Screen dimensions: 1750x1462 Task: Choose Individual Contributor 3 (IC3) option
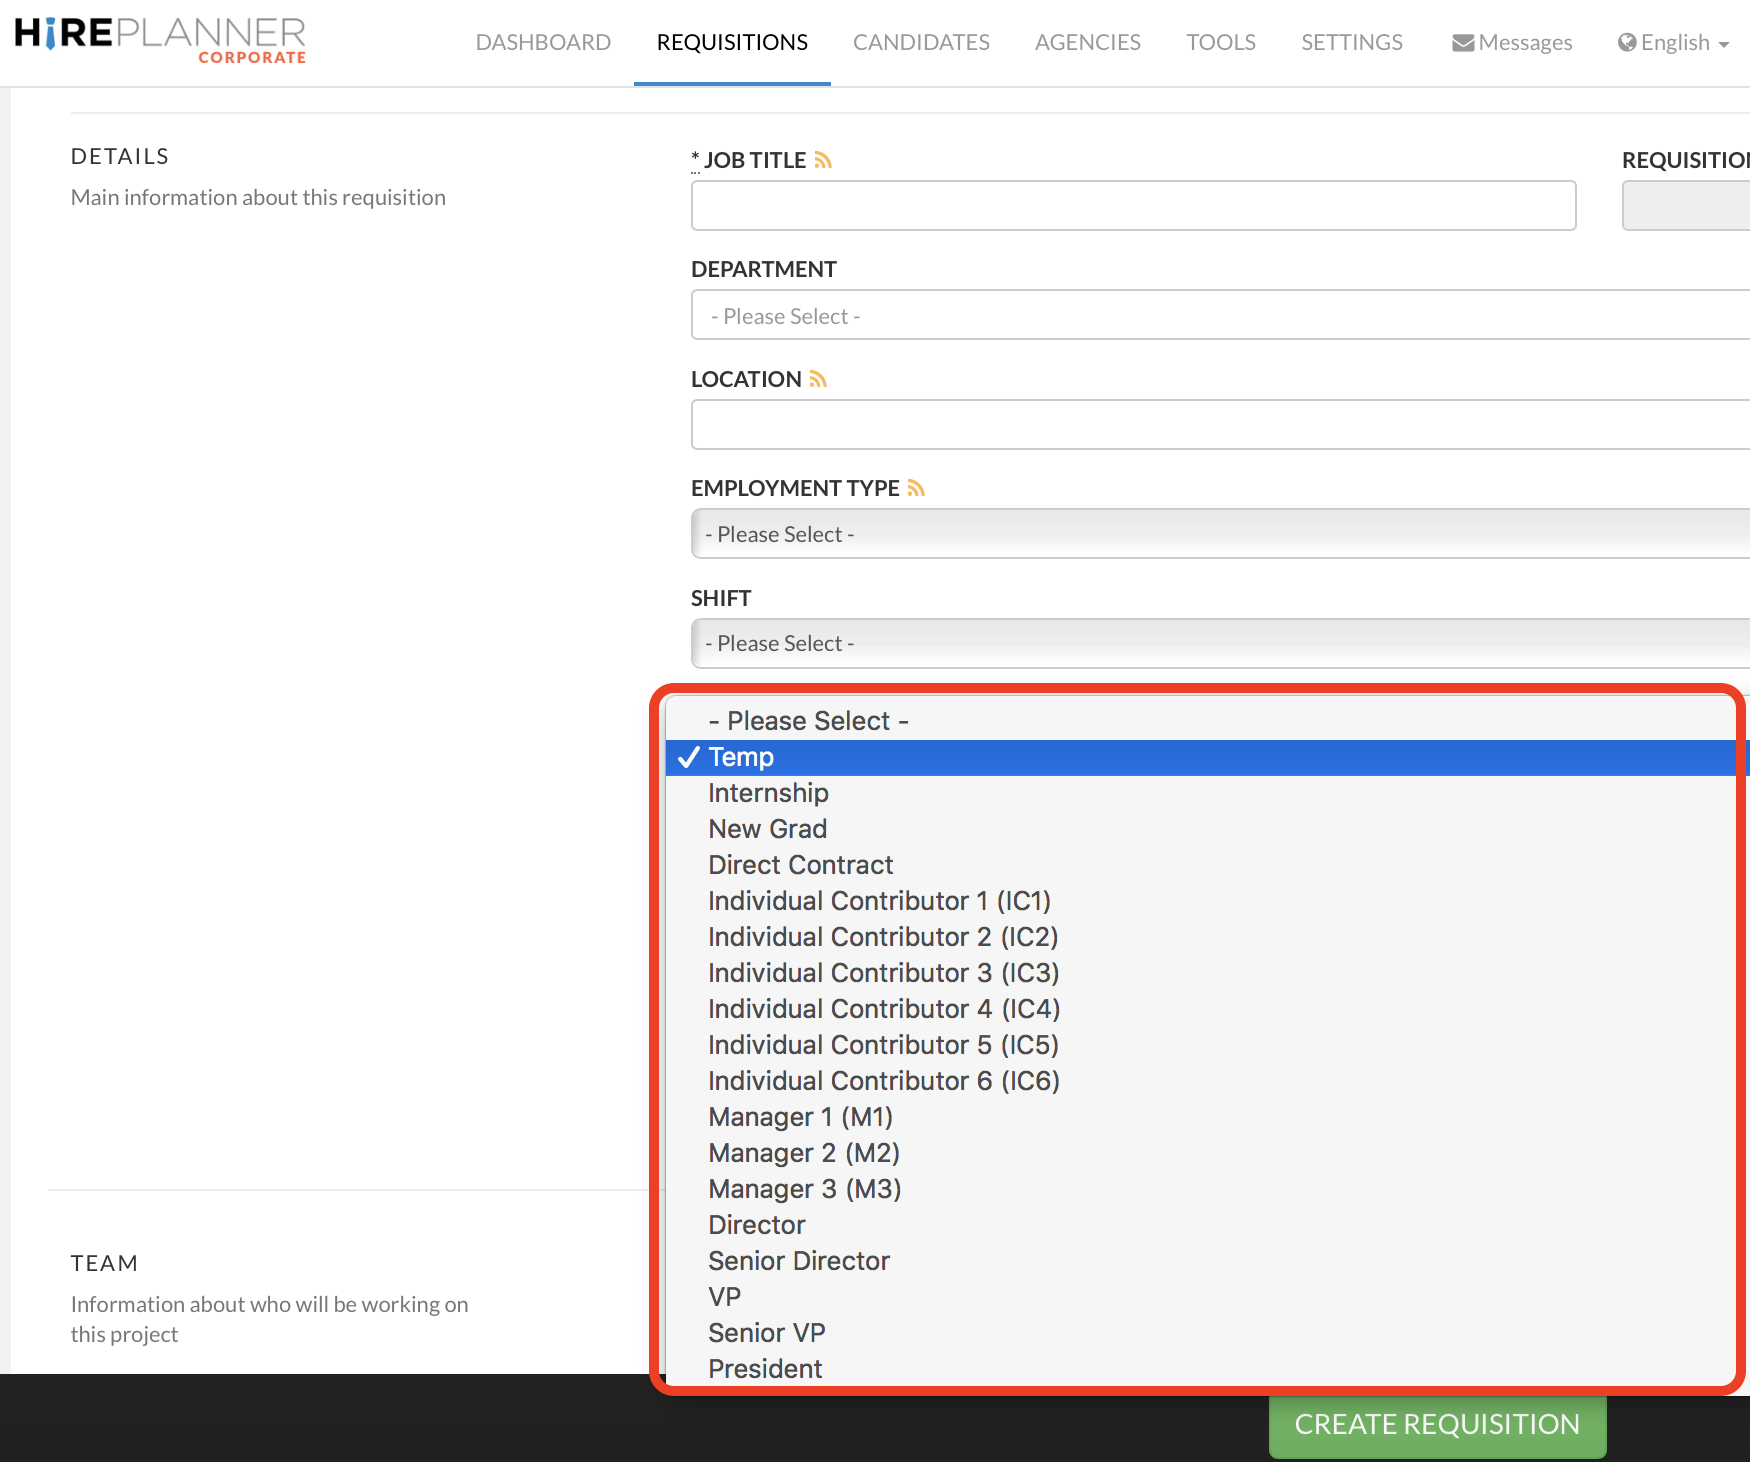click(883, 973)
